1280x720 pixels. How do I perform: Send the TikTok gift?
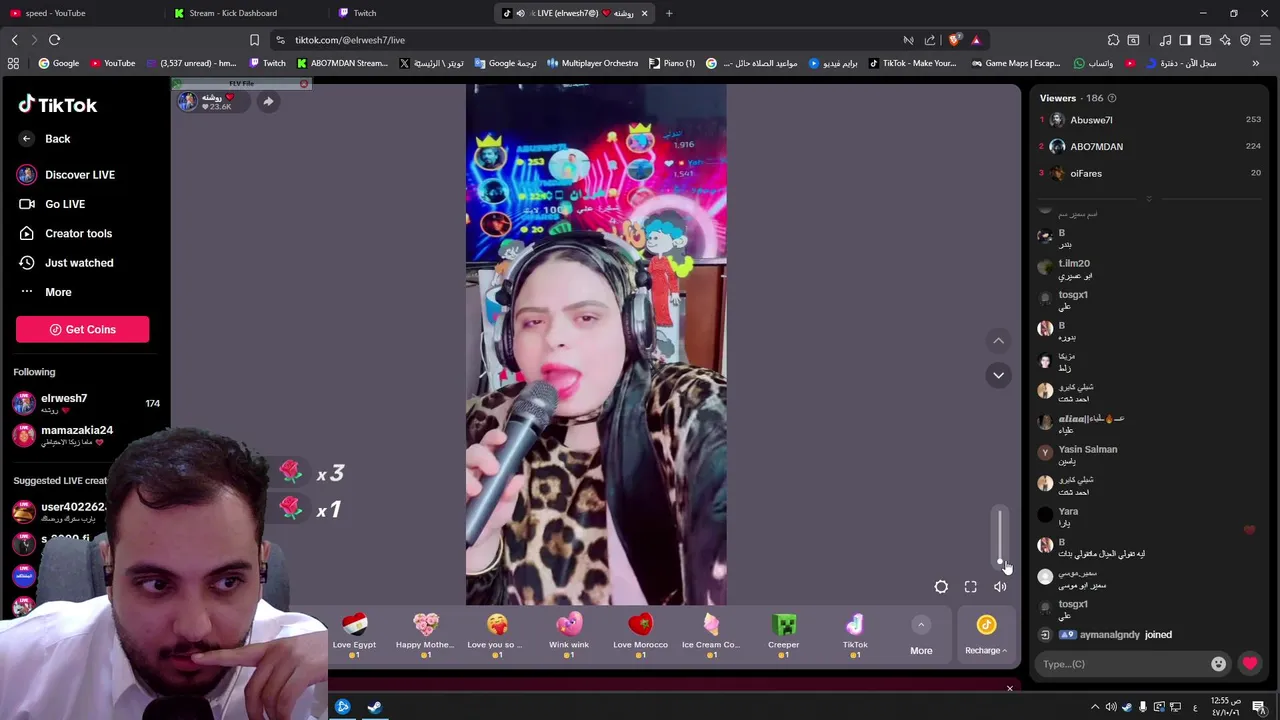(x=855, y=635)
